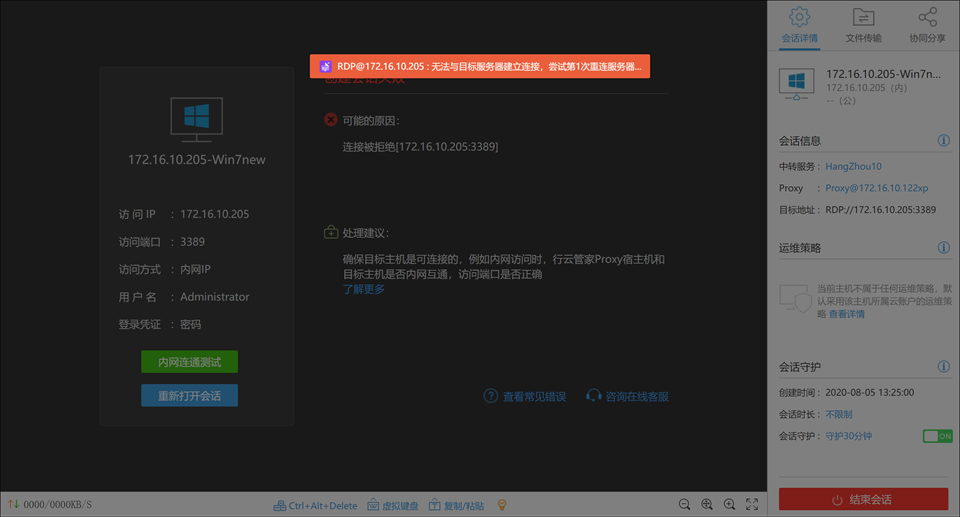
Task: Click the info icon beside 会话信息
Action: coord(943,141)
